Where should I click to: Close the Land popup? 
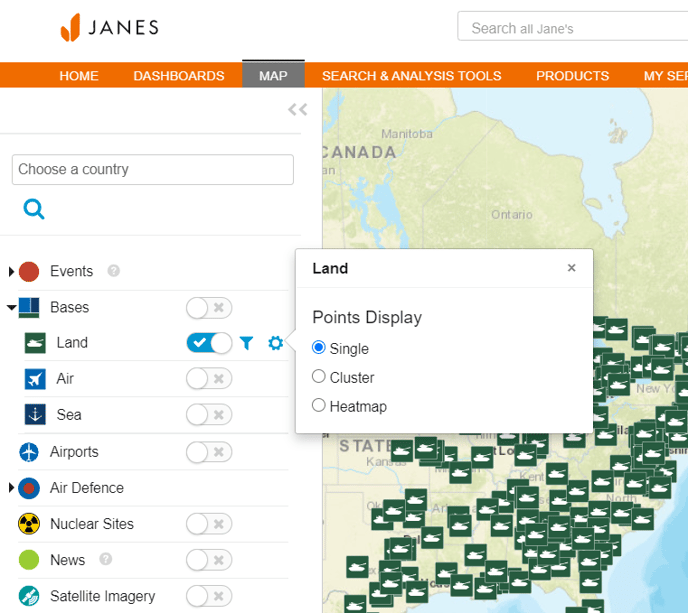click(x=571, y=268)
